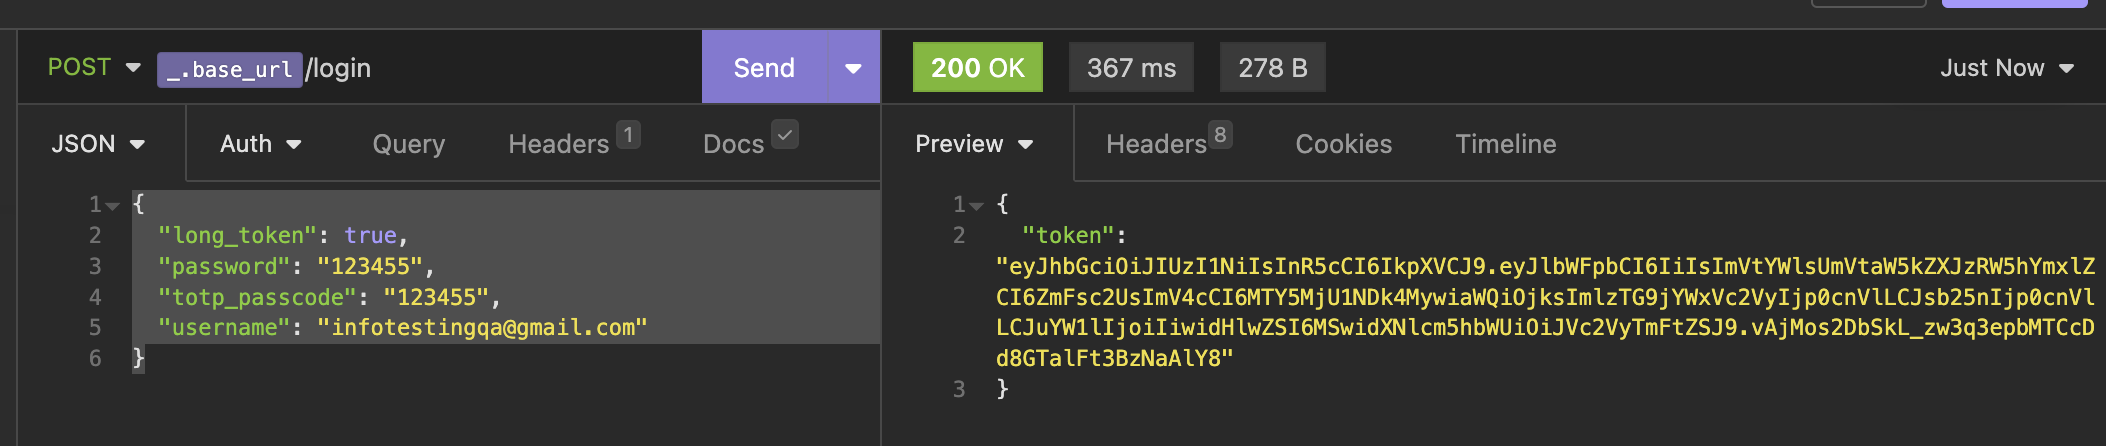Screen dimensions: 2106x446
Task: Open the Send options dropdown arrow
Action: point(853,68)
